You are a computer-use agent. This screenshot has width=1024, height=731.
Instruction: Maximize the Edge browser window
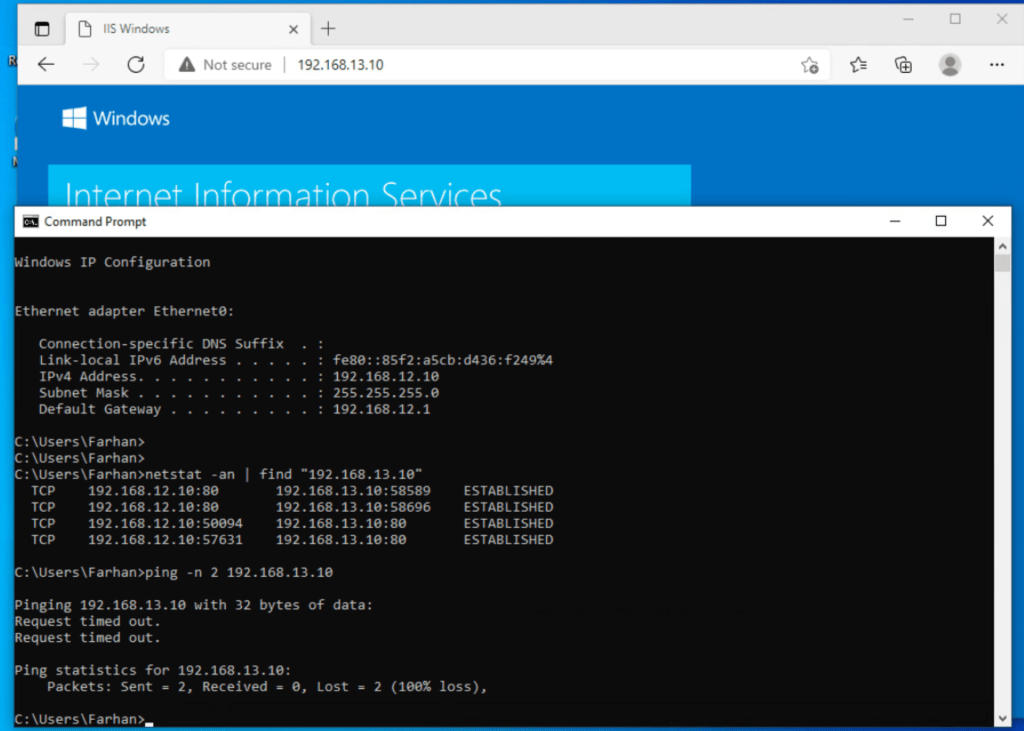coord(955,19)
